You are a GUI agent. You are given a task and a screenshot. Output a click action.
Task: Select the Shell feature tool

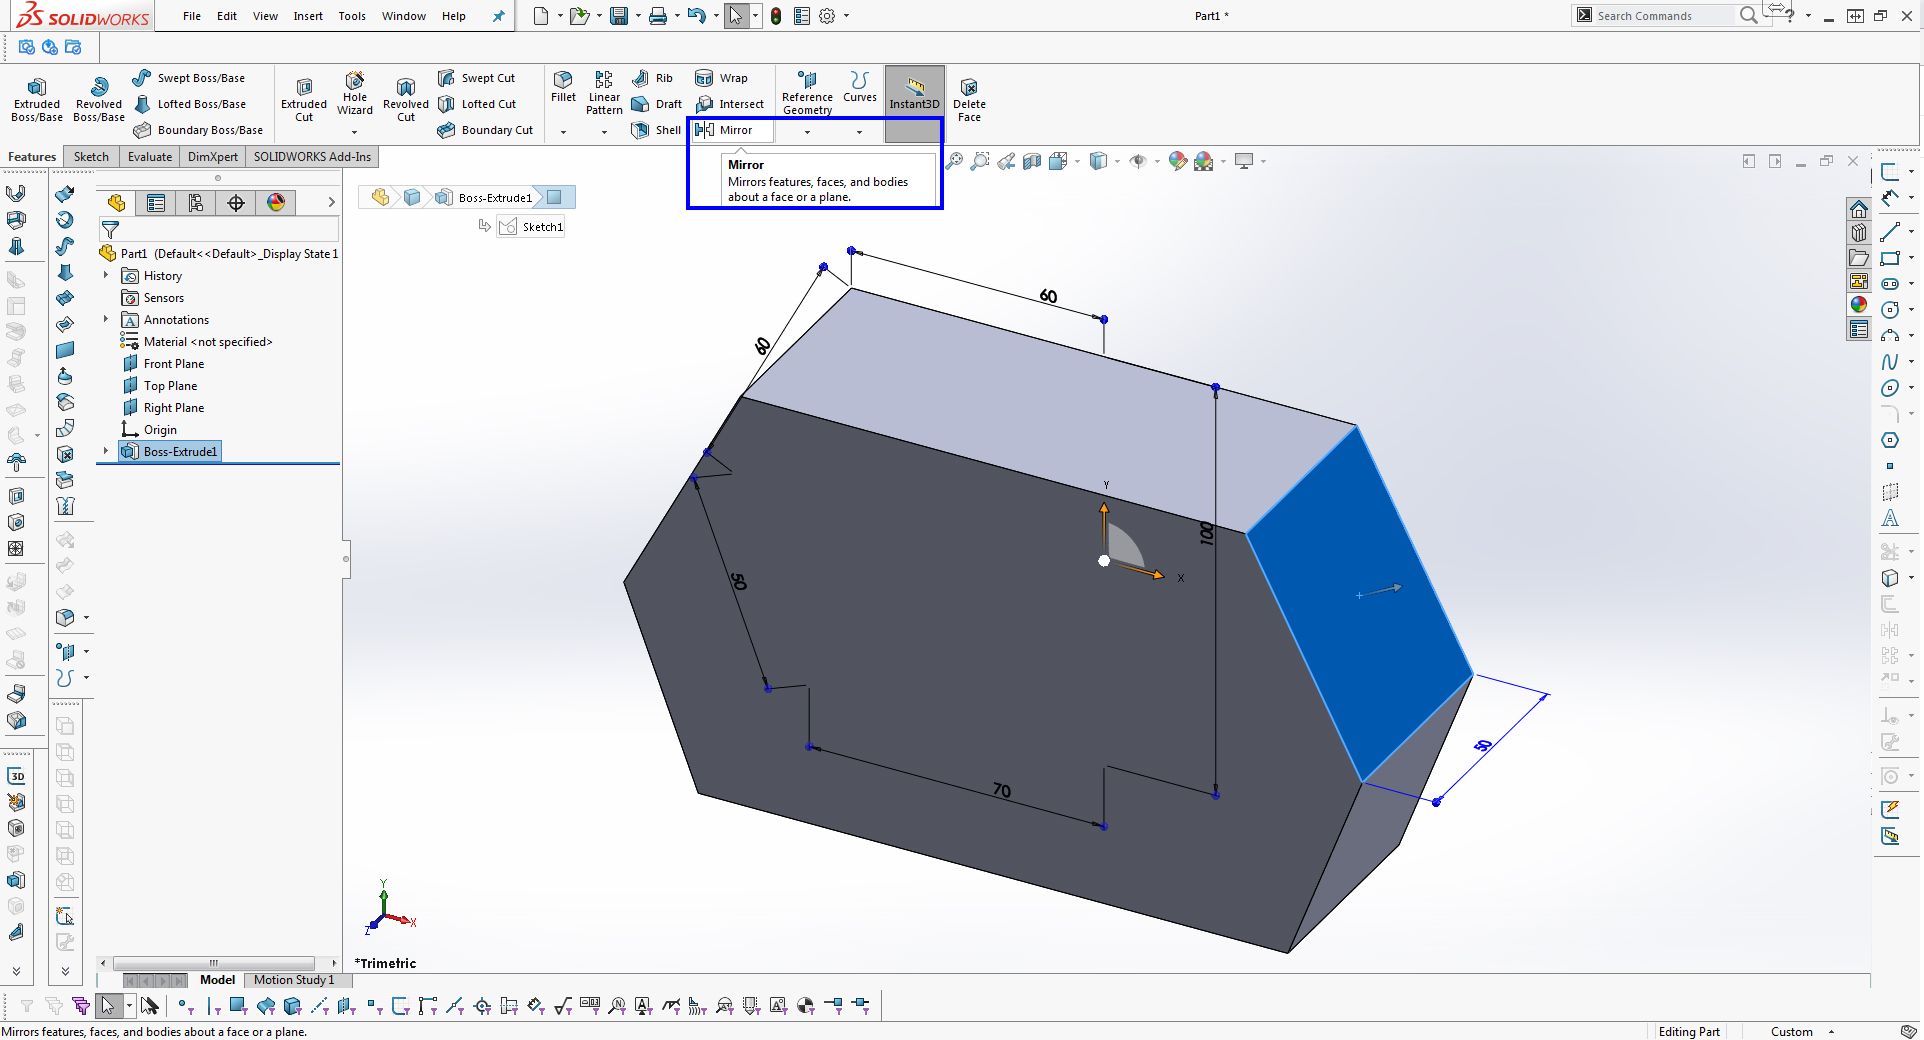tap(656, 130)
